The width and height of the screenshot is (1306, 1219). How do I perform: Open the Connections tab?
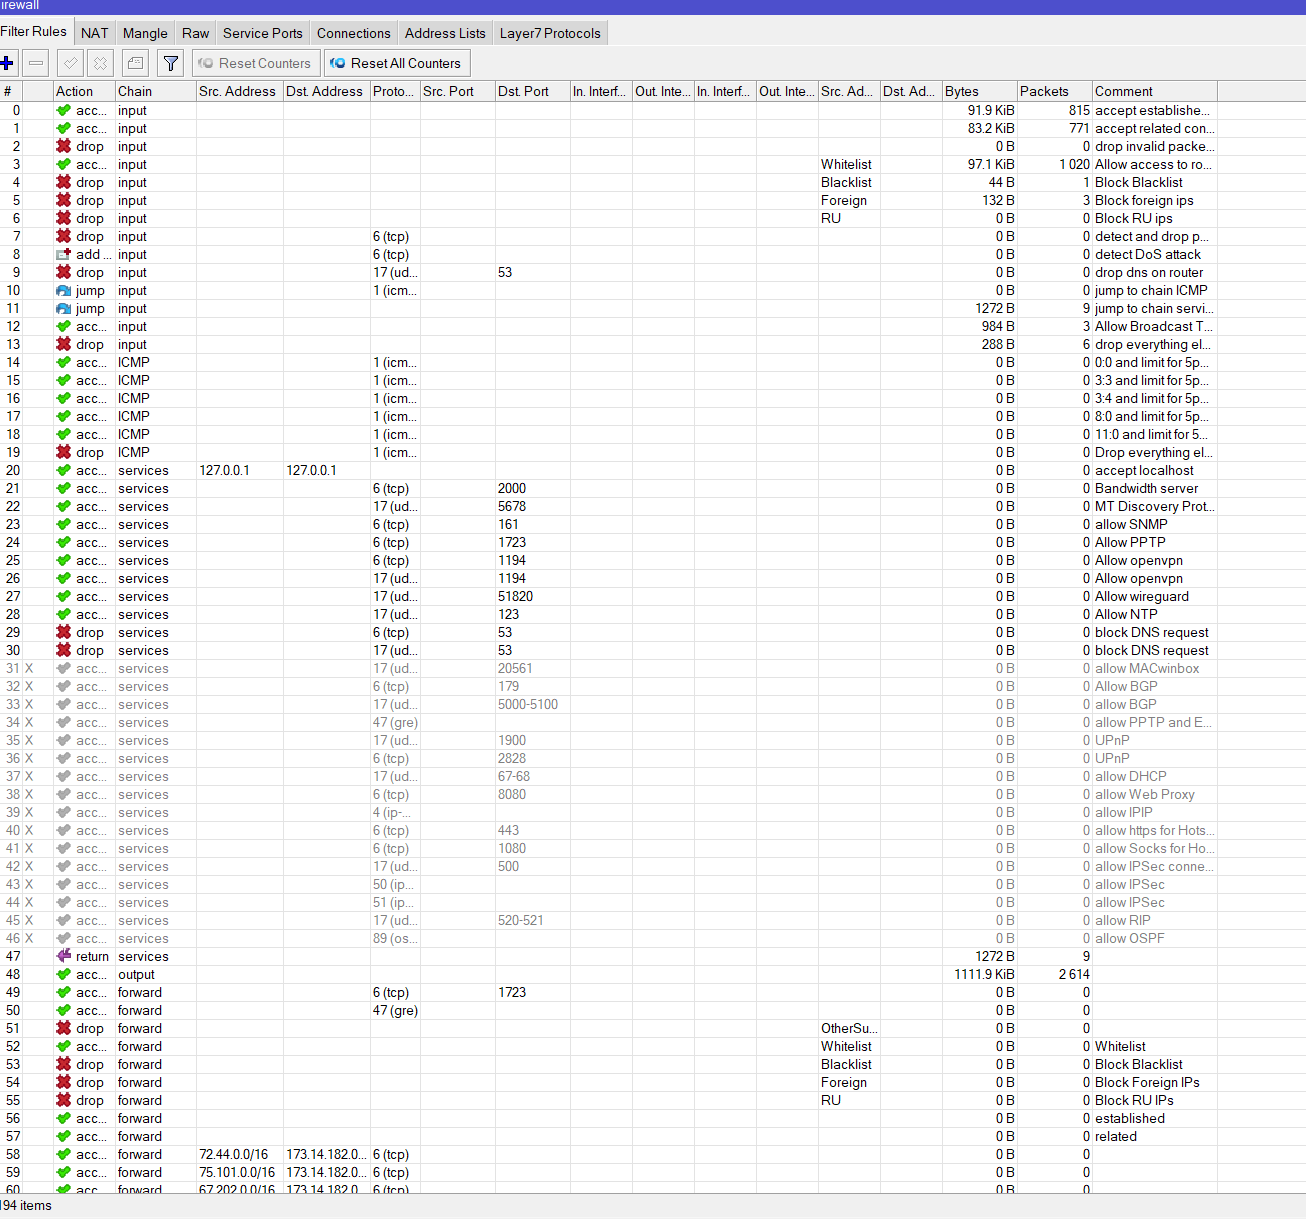click(354, 33)
